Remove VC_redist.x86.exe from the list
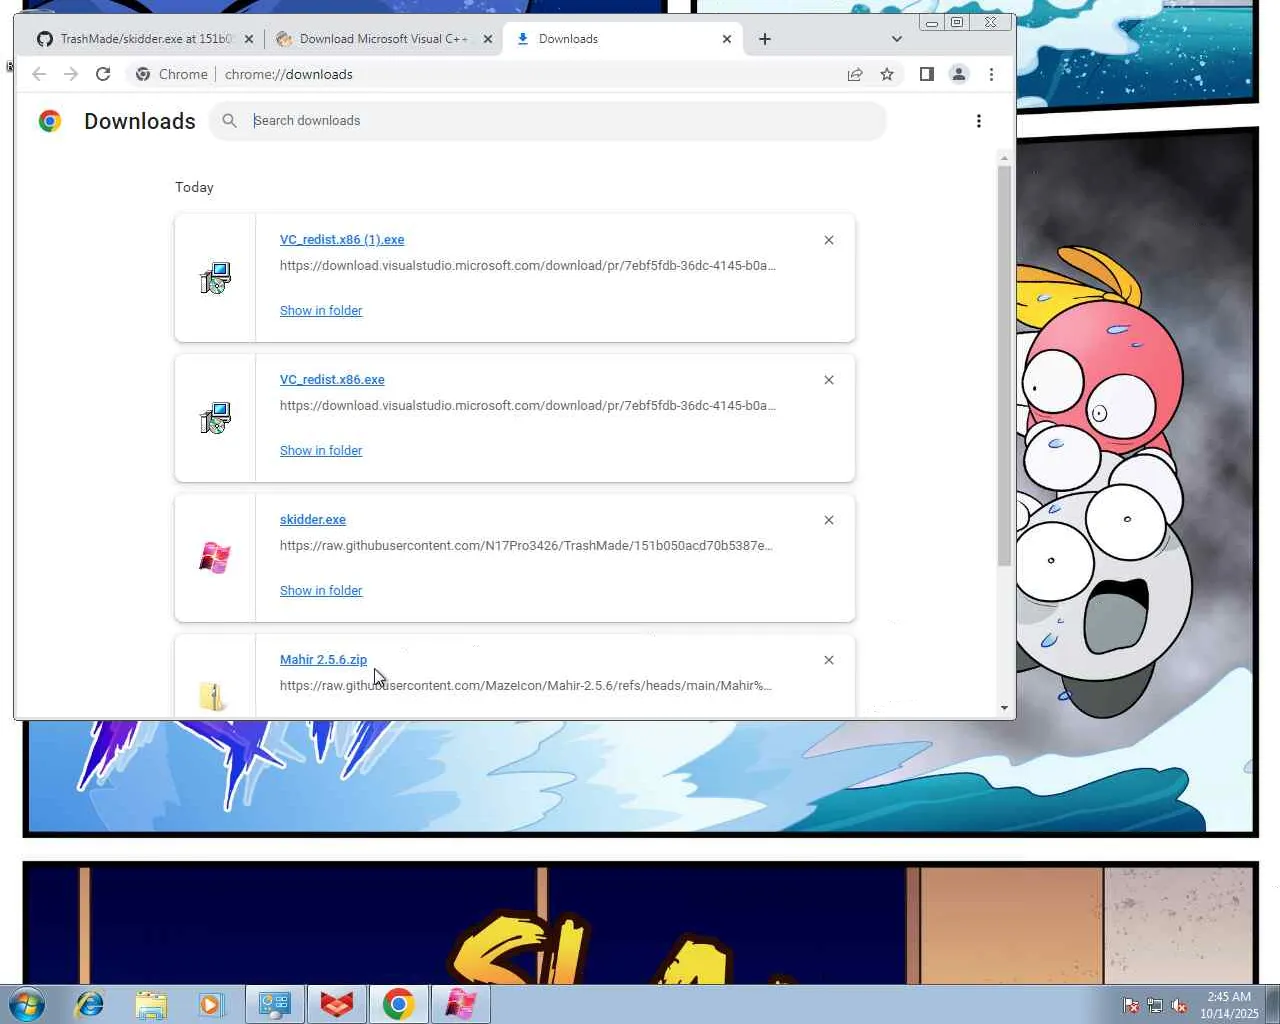The height and width of the screenshot is (1024, 1280). coord(829,380)
